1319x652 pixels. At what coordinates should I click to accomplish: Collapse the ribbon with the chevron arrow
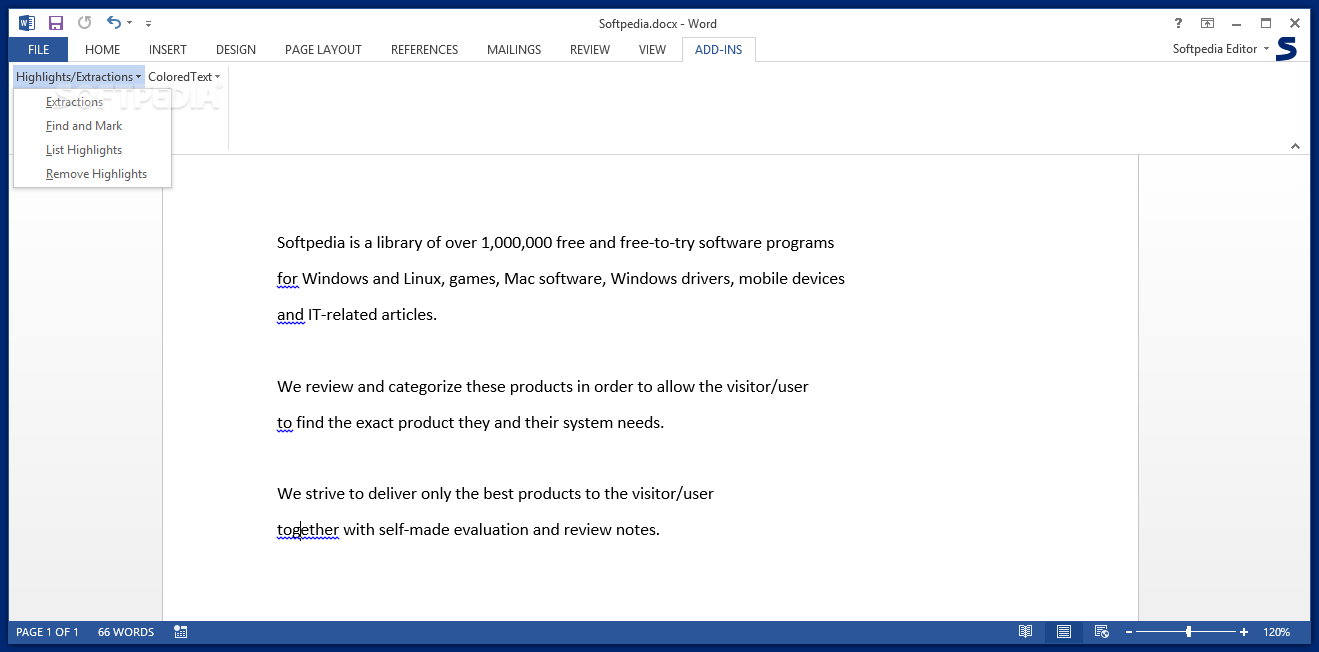click(x=1295, y=146)
